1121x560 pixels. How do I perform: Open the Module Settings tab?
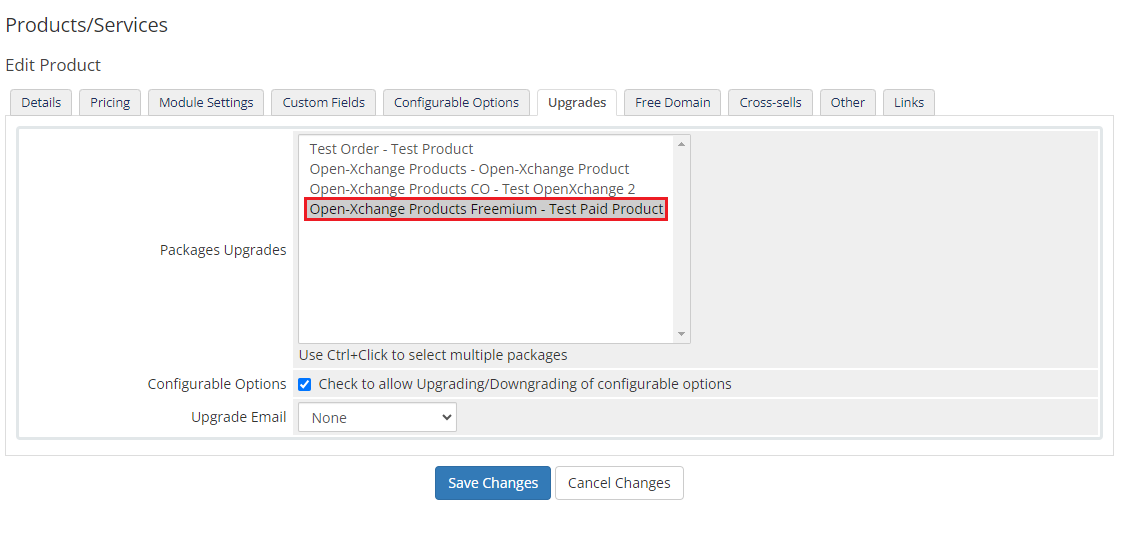tap(206, 102)
